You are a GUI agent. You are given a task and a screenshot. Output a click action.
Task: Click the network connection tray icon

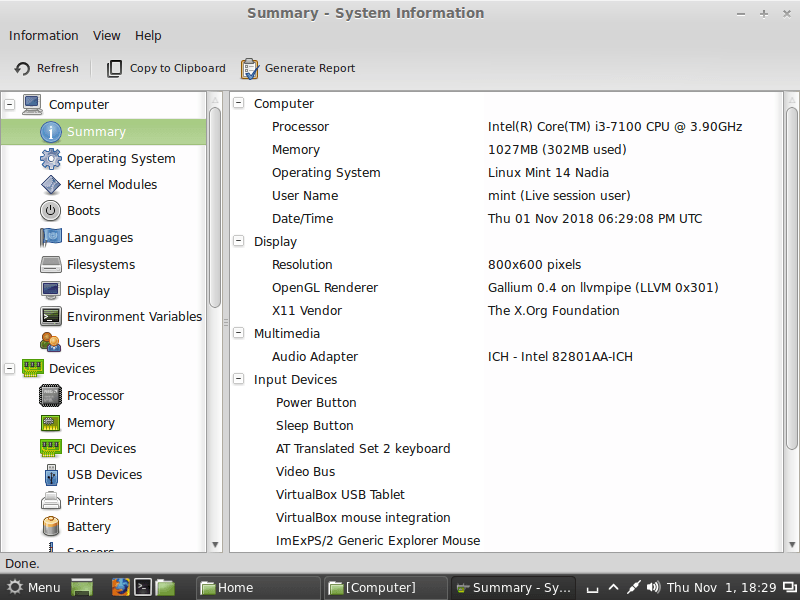633,588
